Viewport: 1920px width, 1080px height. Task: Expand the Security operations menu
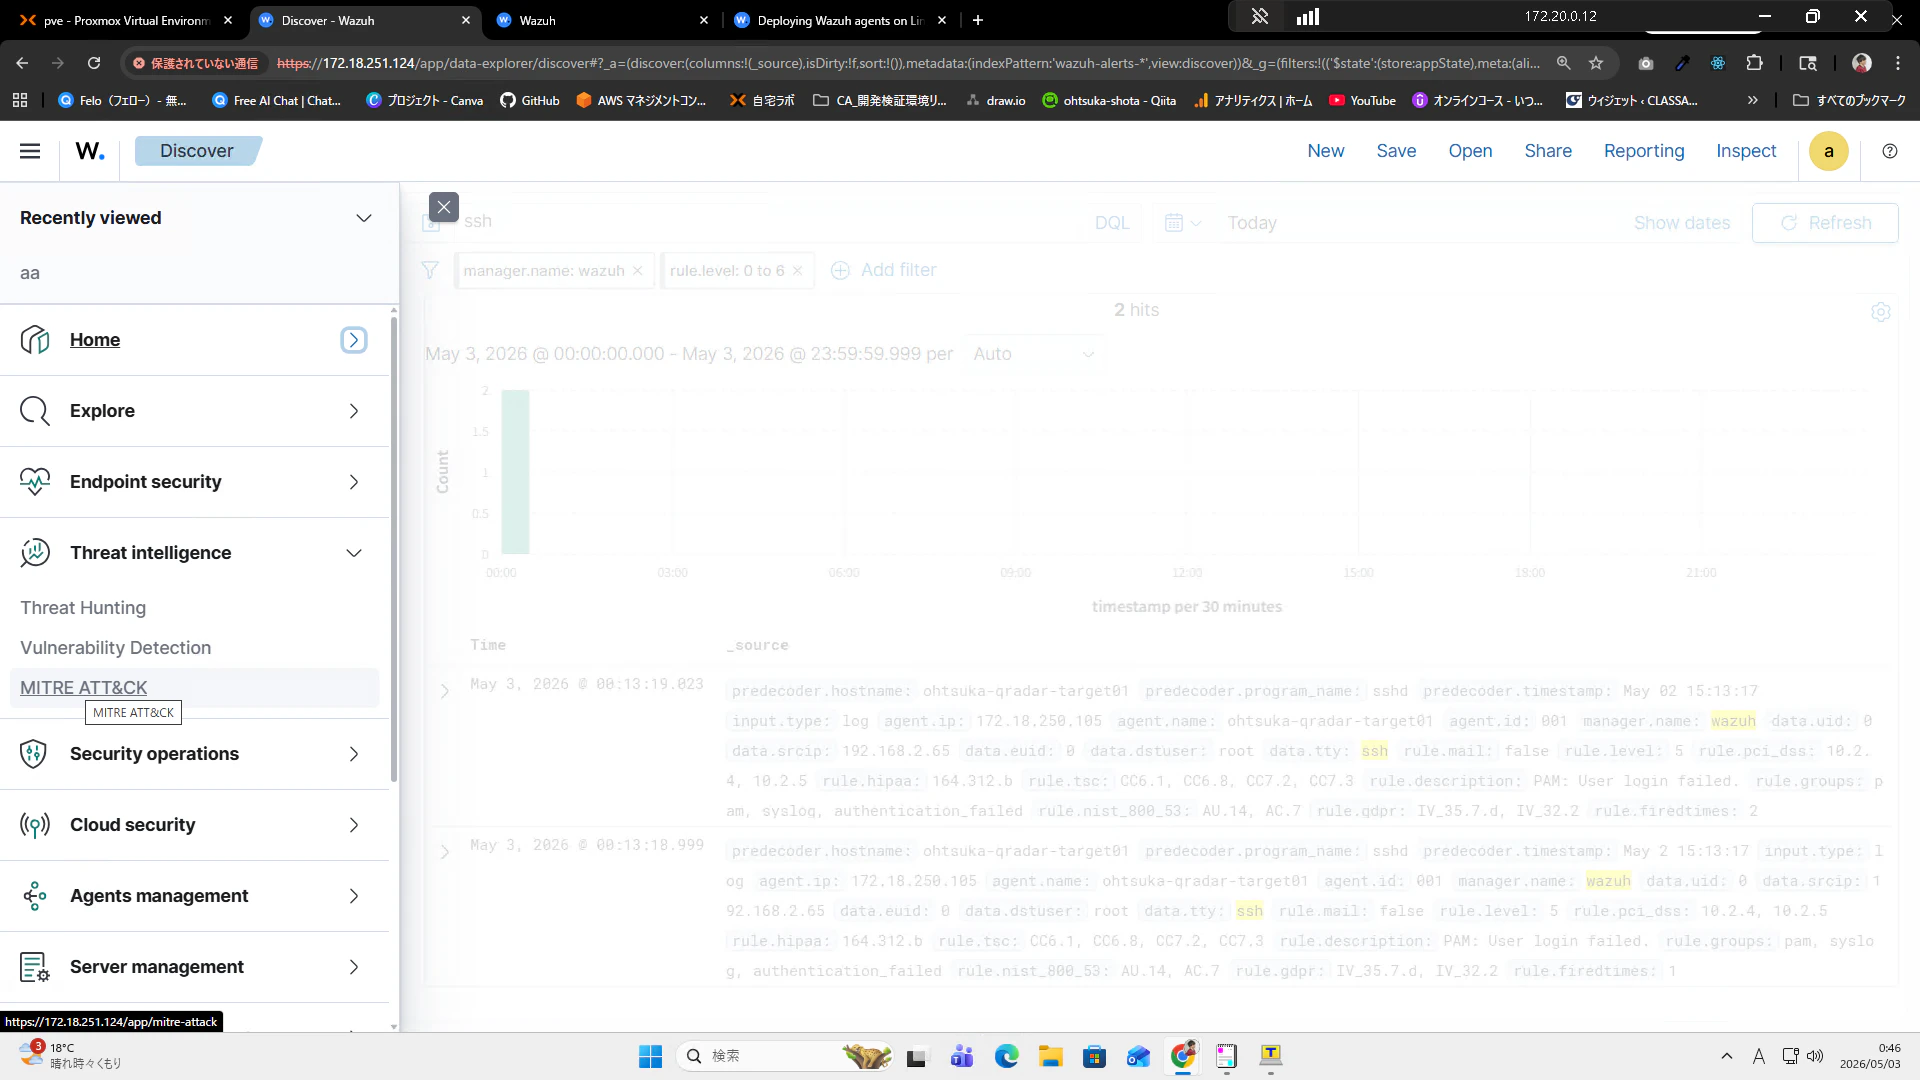[354, 754]
